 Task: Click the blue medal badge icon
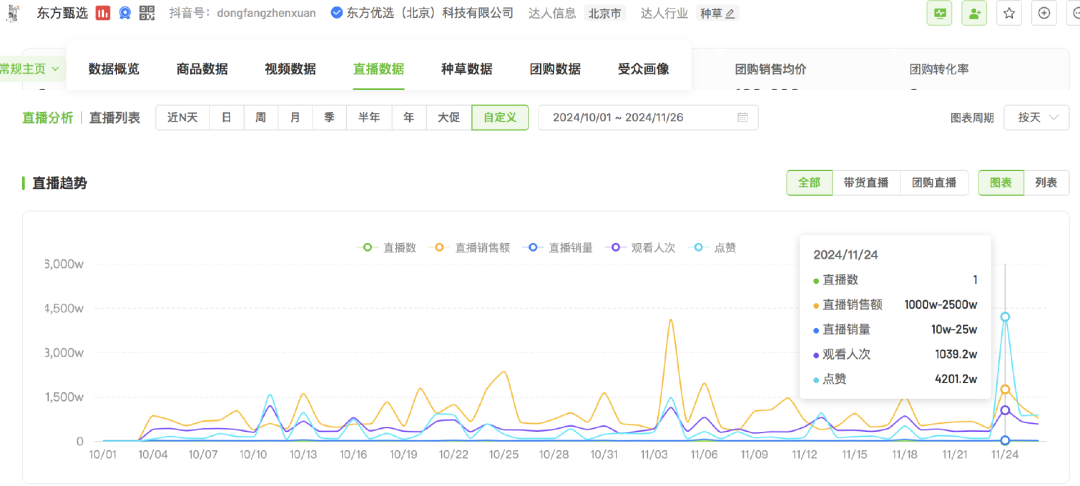pyautogui.click(x=125, y=13)
